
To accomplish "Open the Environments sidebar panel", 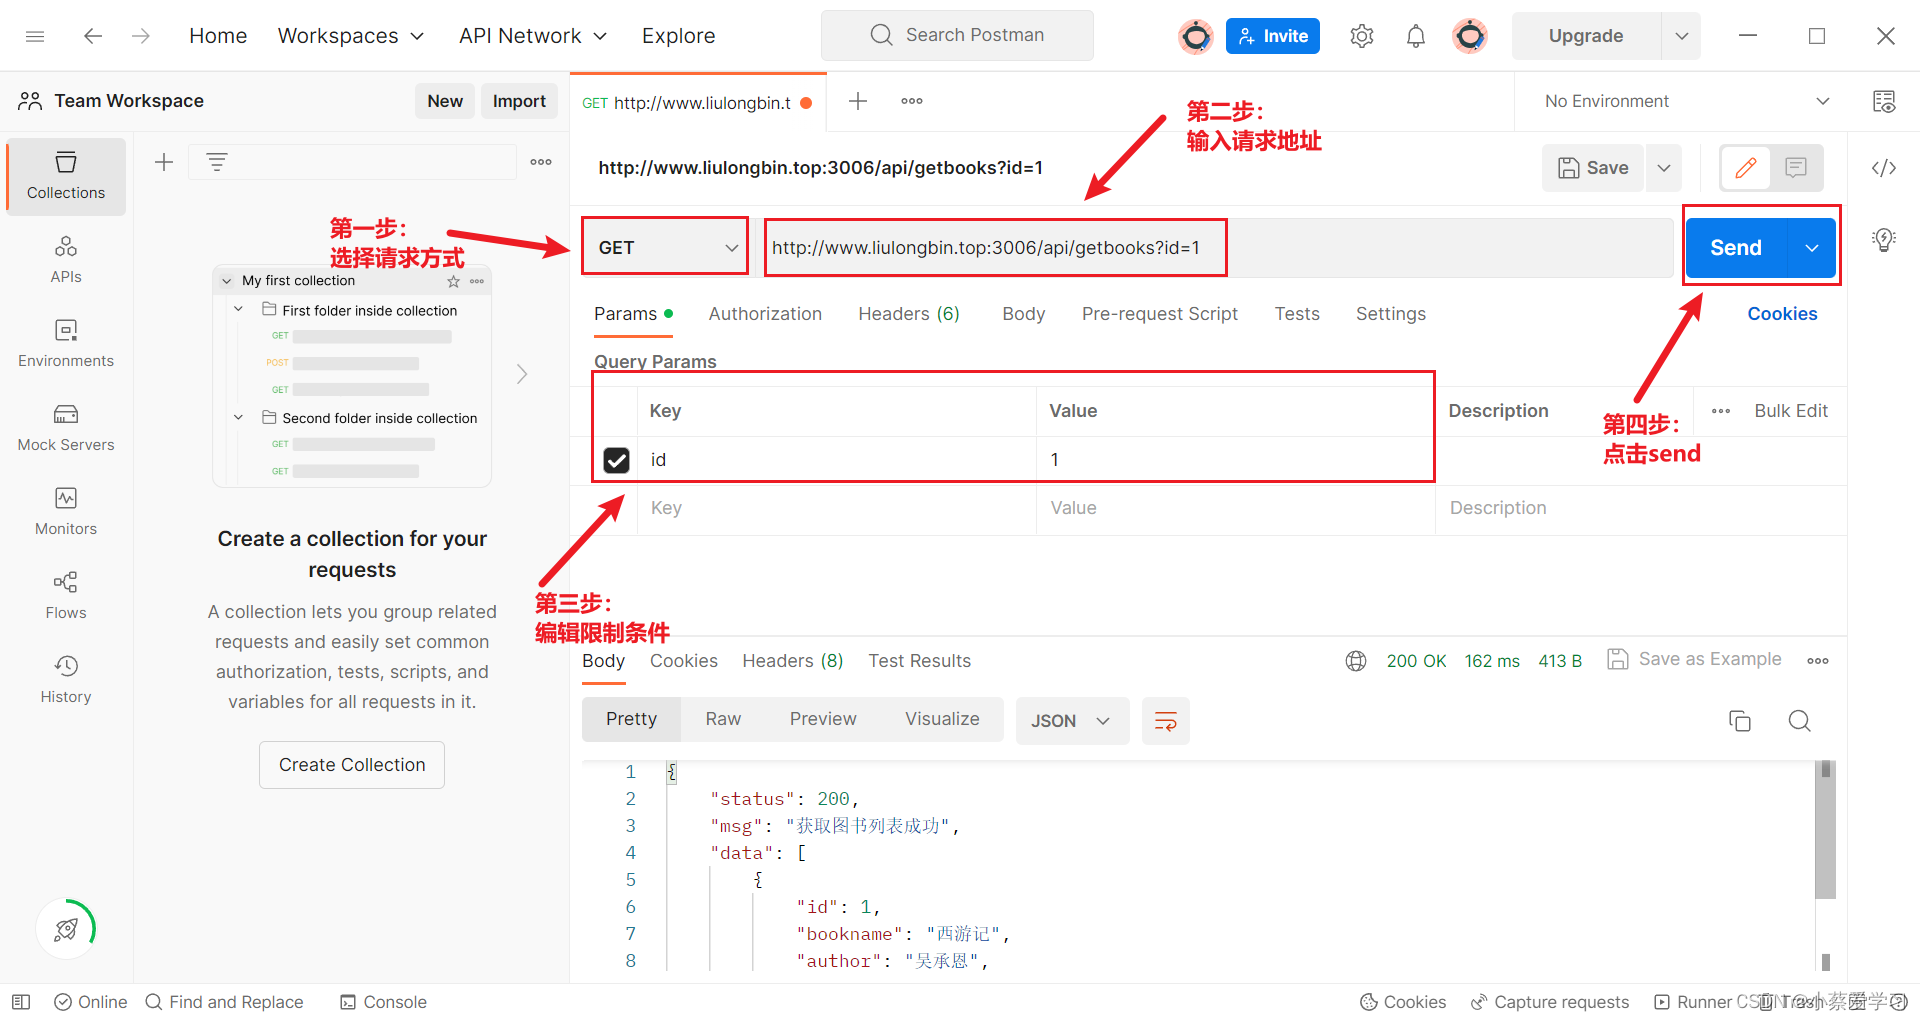I will coord(66,344).
